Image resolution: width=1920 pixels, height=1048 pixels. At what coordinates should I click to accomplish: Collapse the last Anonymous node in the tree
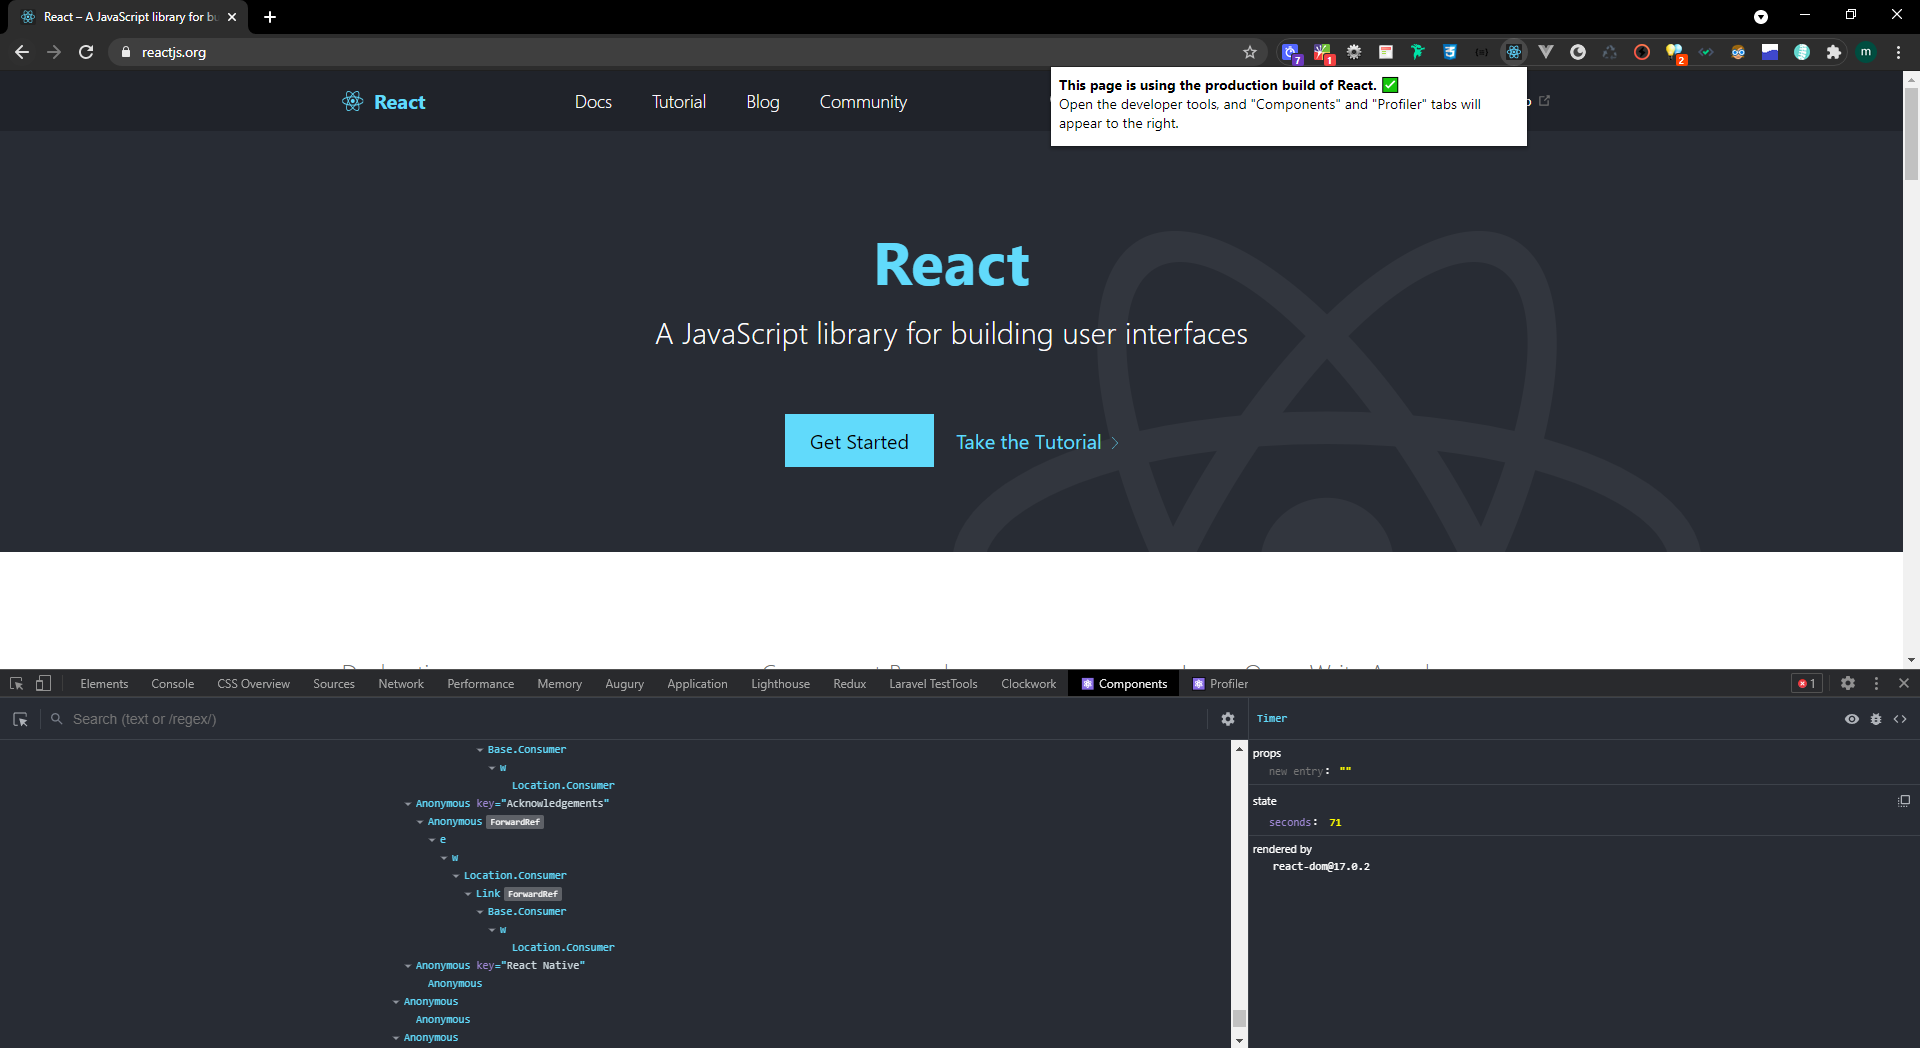tap(396, 1038)
